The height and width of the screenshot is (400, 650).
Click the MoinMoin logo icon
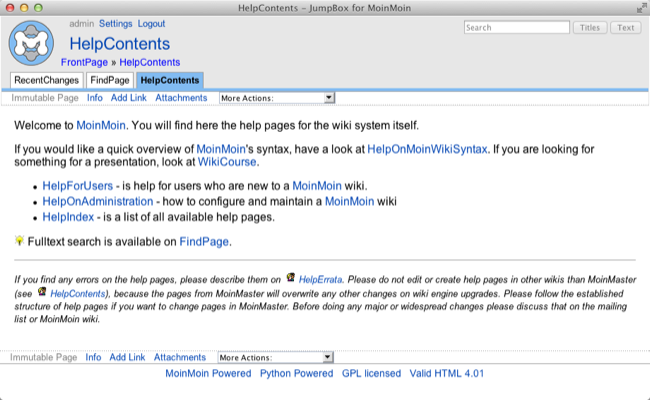coord(31,43)
